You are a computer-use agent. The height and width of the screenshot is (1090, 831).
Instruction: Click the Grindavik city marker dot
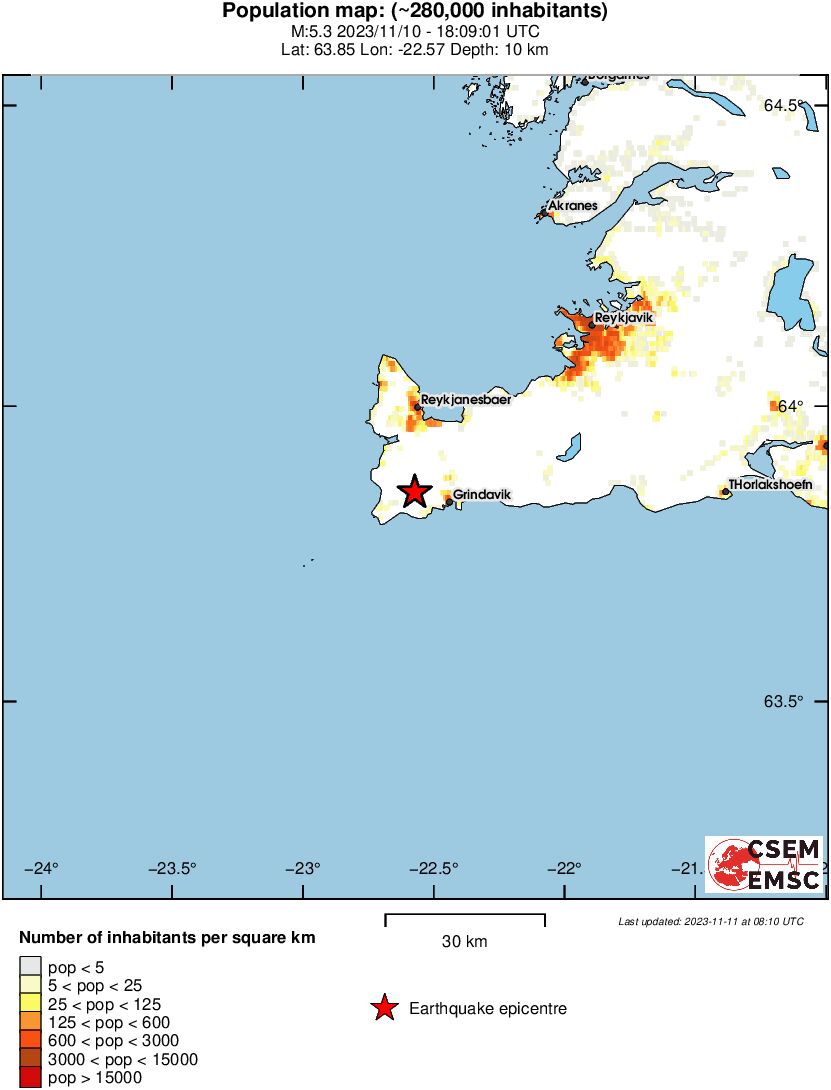coord(449,501)
